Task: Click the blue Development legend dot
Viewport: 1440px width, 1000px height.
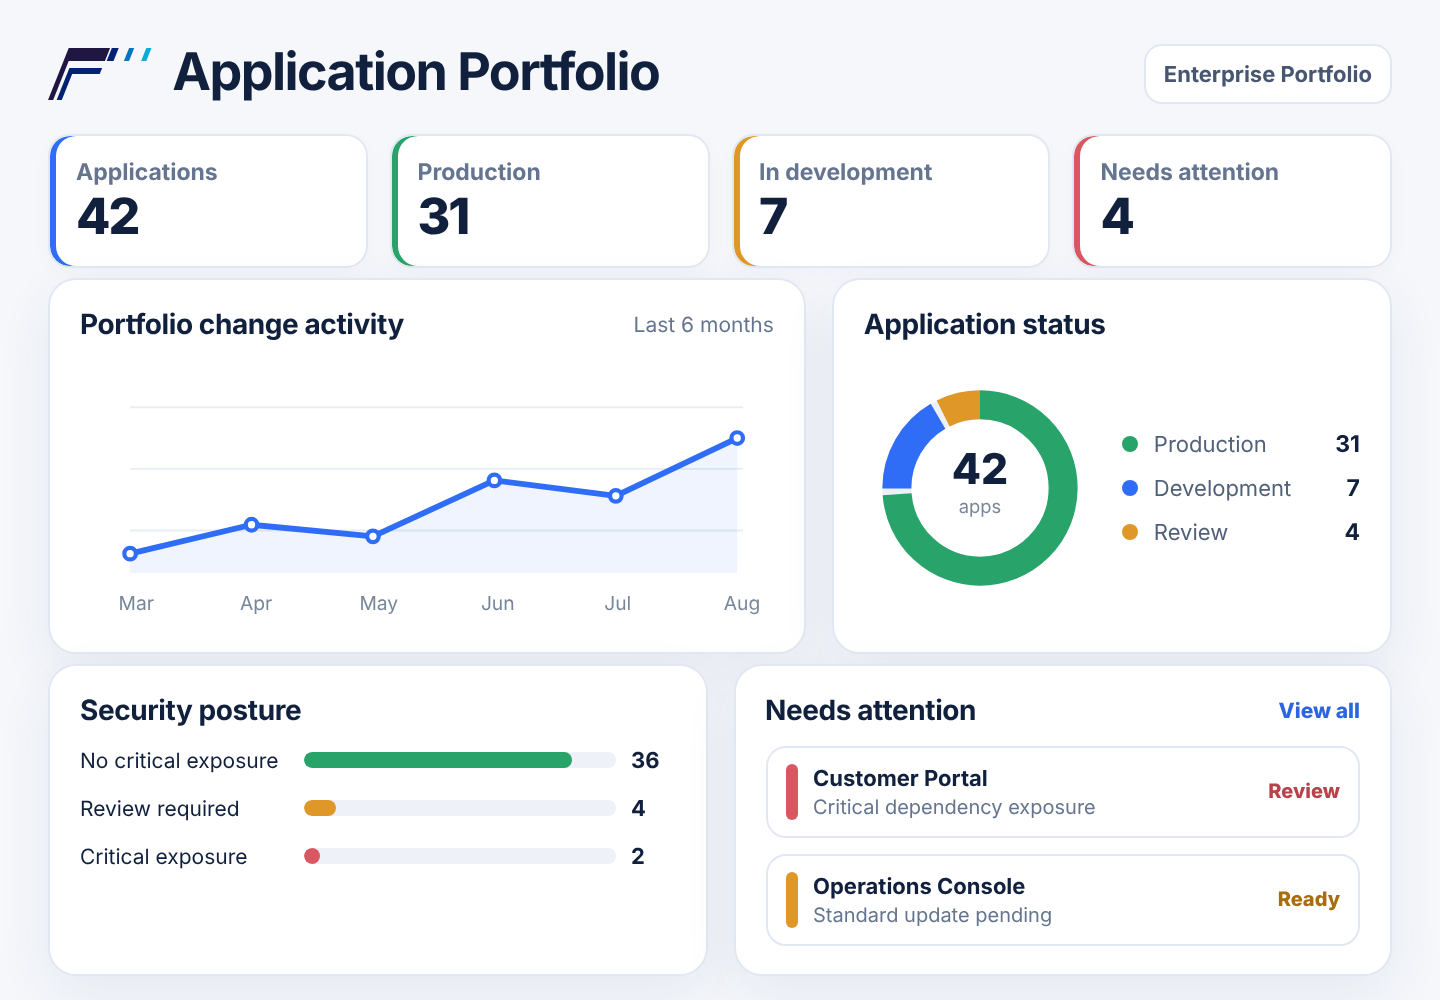Action: [1130, 488]
